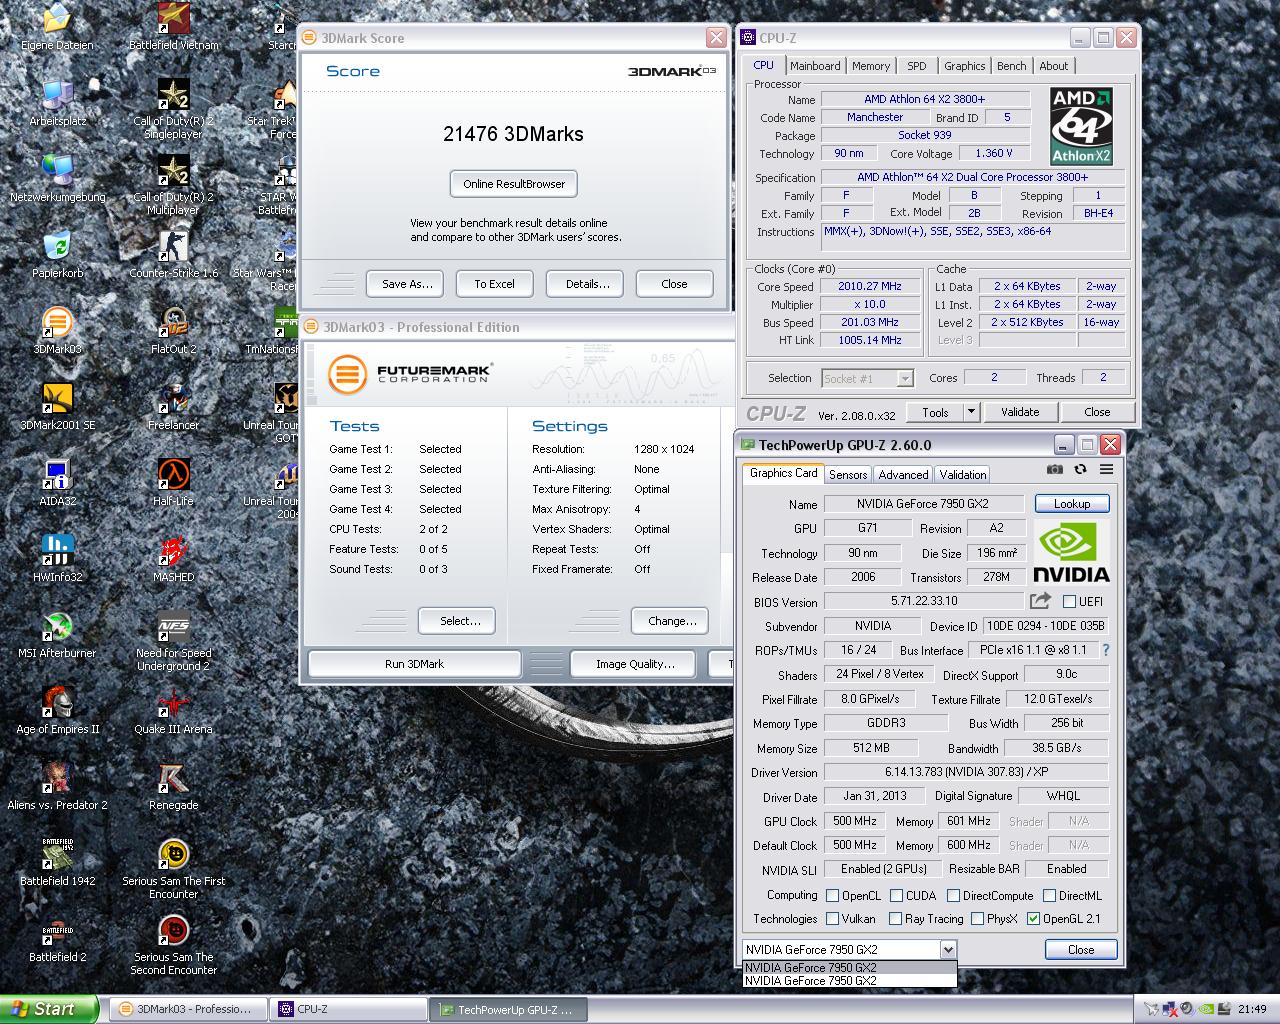
Task: Open Image Quality in 3DMark03
Action: [x=635, y=664]
